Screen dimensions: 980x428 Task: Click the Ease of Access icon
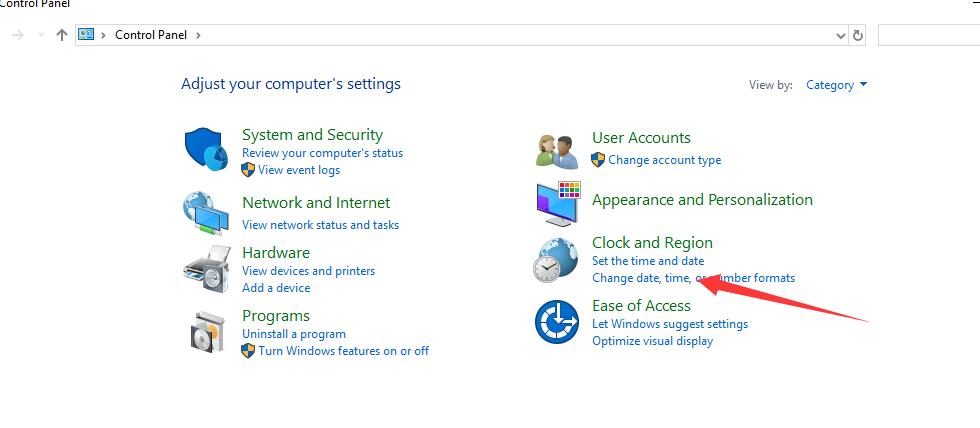click(556, 322)
